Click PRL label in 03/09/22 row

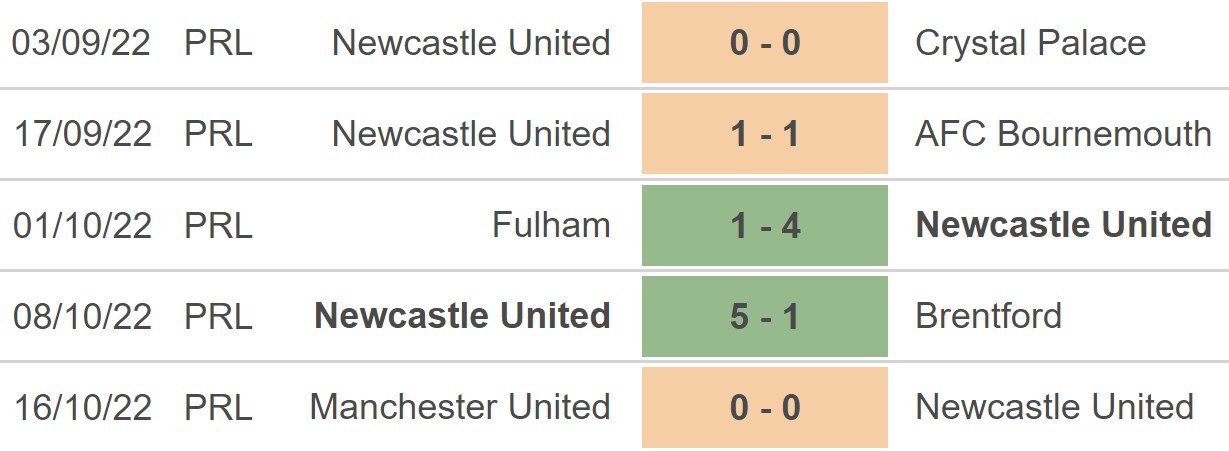point(218,43)
